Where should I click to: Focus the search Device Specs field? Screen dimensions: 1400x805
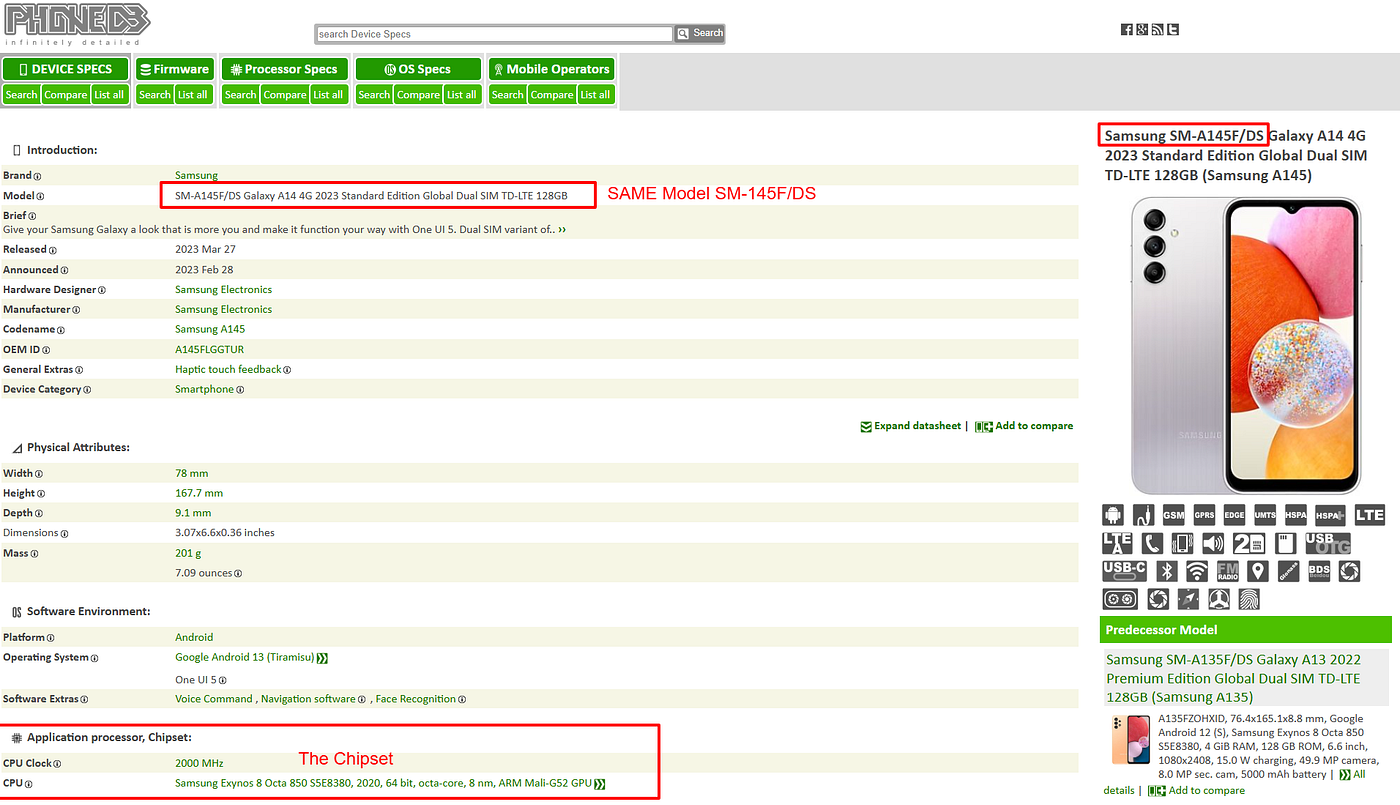(x=494, y=34)
